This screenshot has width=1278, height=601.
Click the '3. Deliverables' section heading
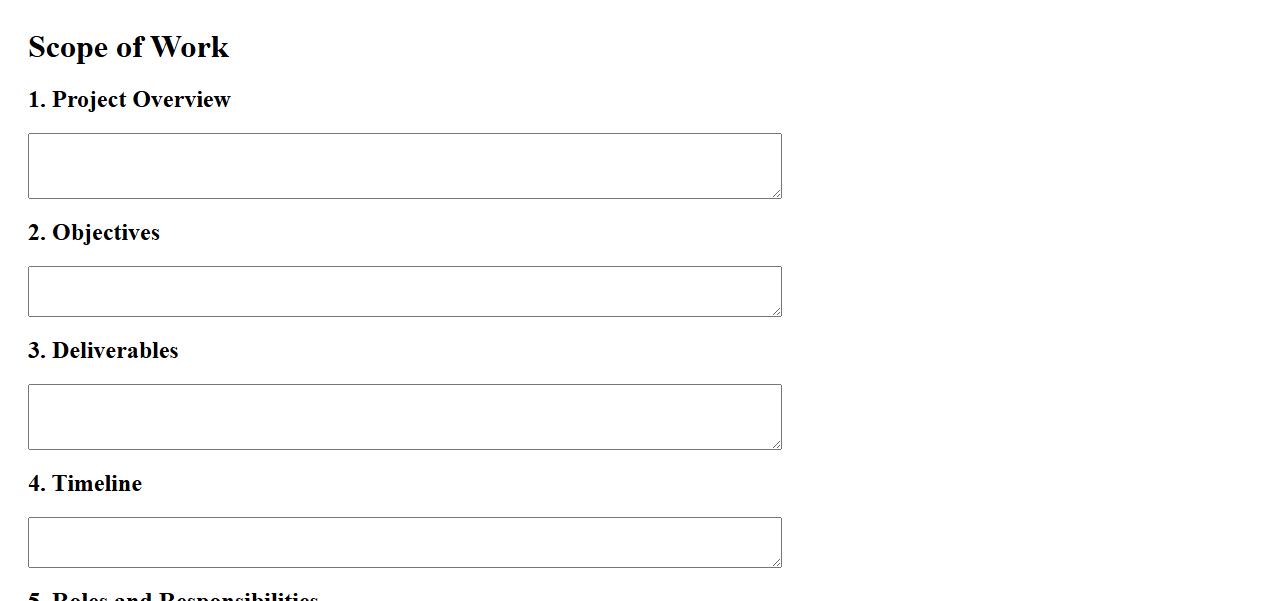103,351
